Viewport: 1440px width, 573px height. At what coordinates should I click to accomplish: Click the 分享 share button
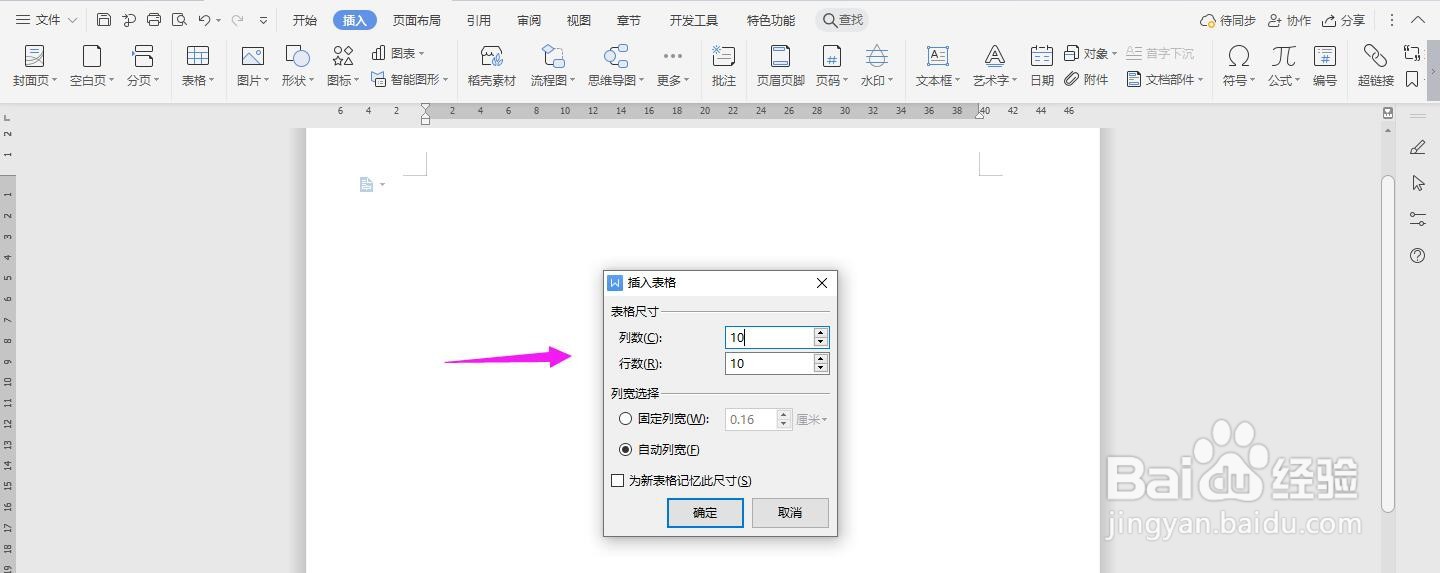point(1343,20)
